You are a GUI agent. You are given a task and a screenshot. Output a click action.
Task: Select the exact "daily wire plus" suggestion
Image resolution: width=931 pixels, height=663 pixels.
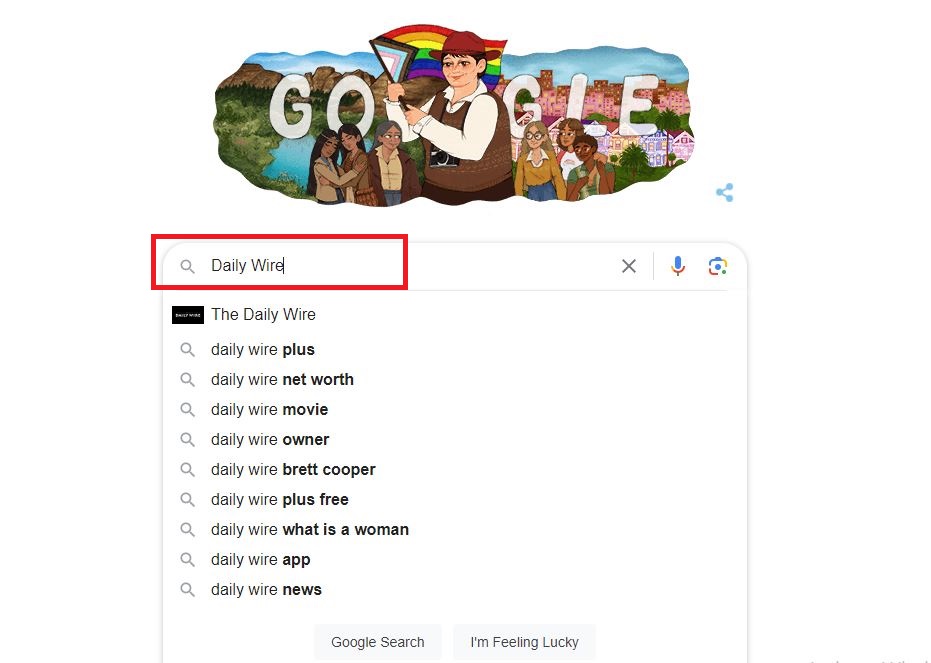(263, 350)
